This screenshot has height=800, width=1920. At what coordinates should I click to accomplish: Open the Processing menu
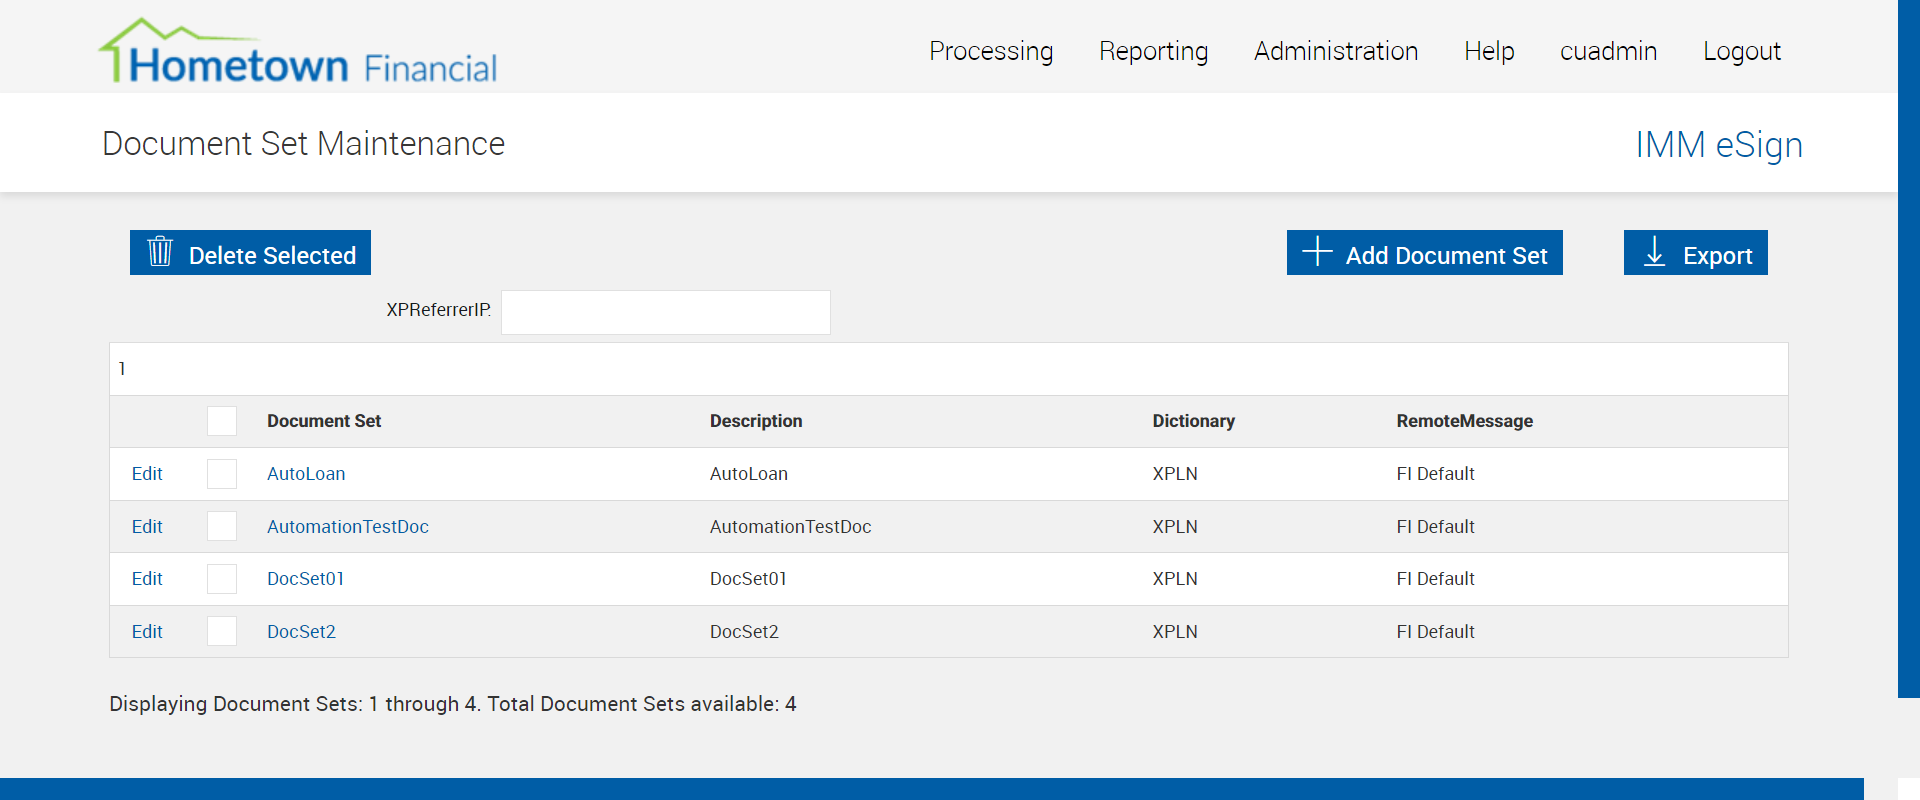click(x=991, y=51)
